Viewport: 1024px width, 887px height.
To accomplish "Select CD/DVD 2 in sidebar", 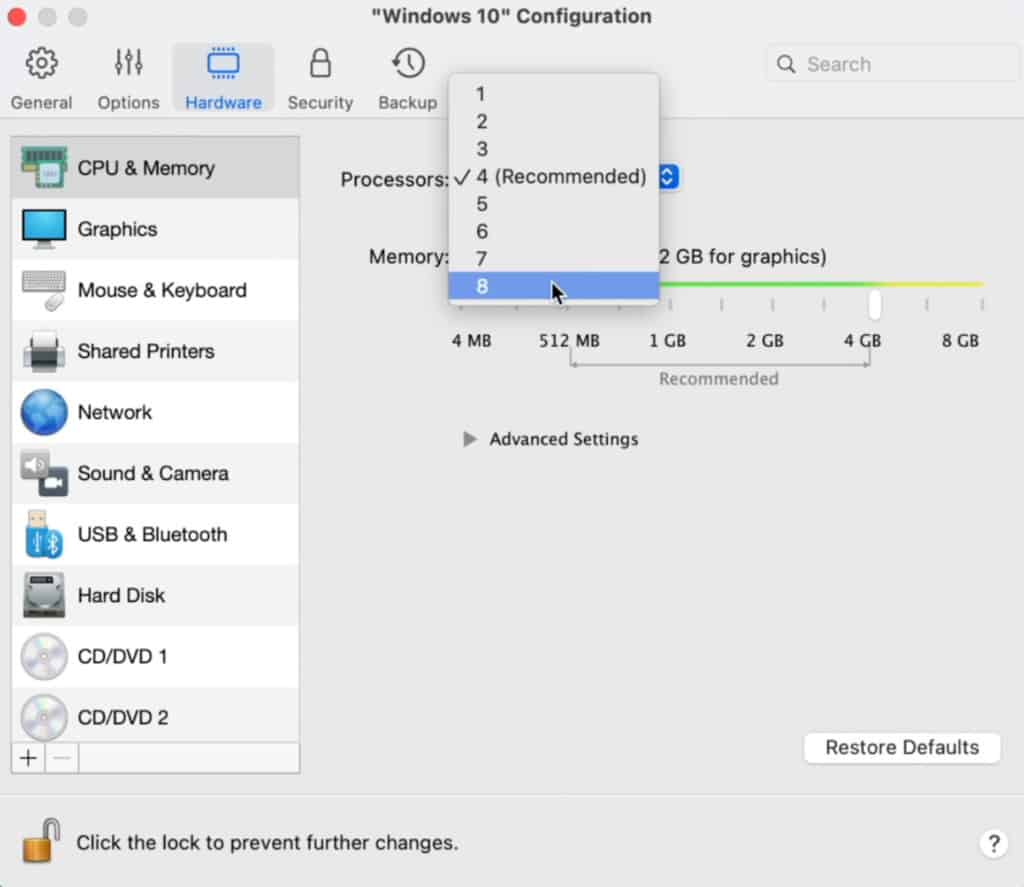I will tap(155, 715).
